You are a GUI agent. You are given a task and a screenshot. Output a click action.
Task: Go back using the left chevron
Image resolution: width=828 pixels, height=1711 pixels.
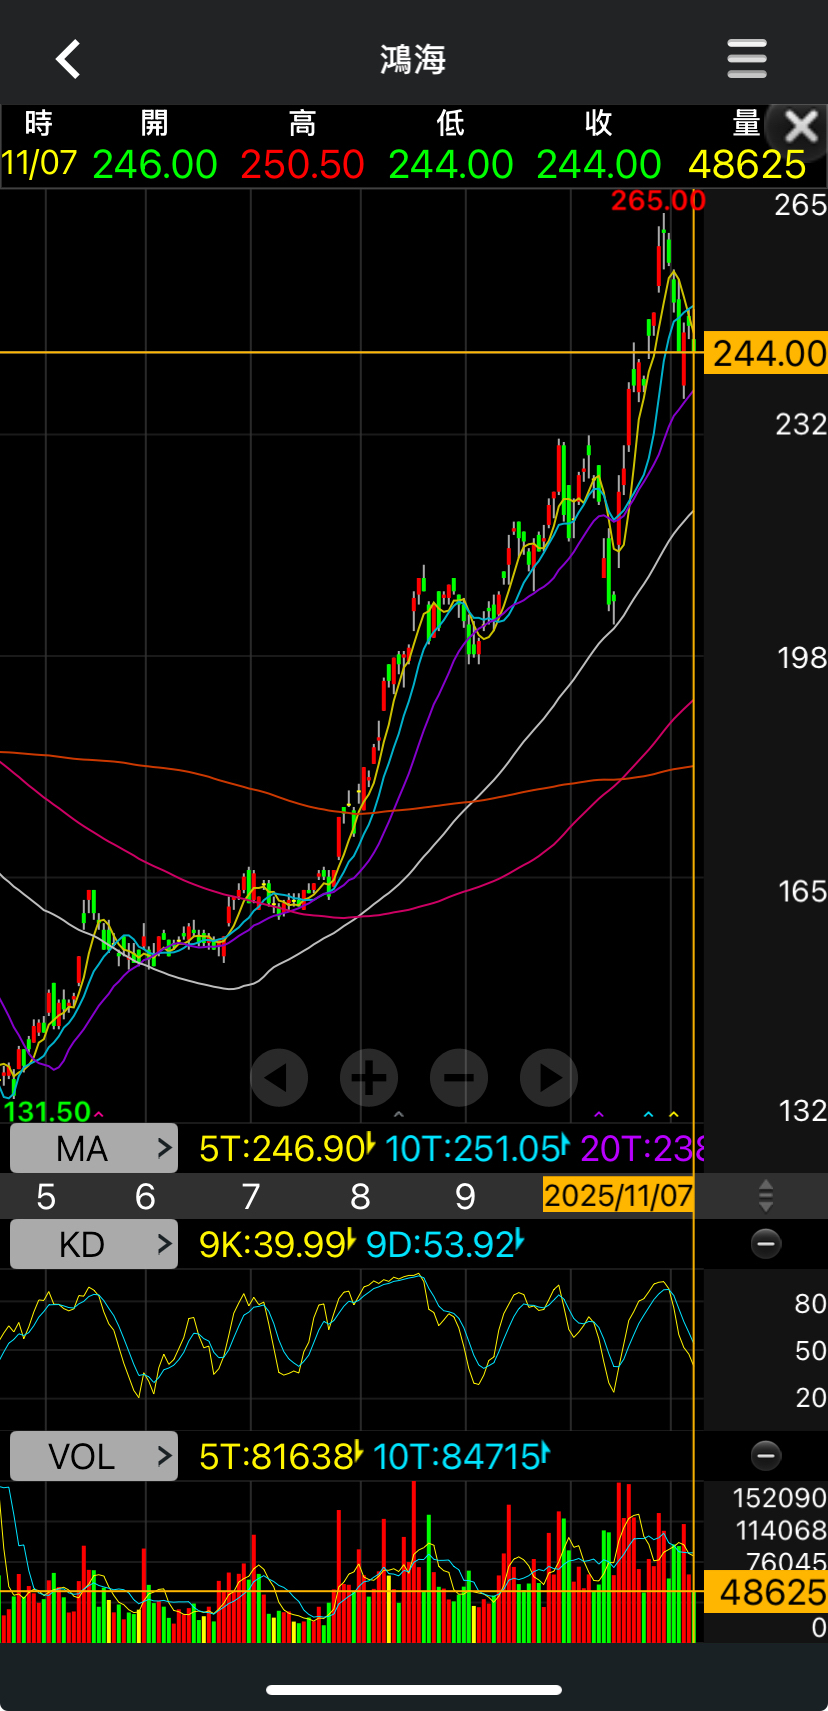pyautogui.click(x=68, y=60)
